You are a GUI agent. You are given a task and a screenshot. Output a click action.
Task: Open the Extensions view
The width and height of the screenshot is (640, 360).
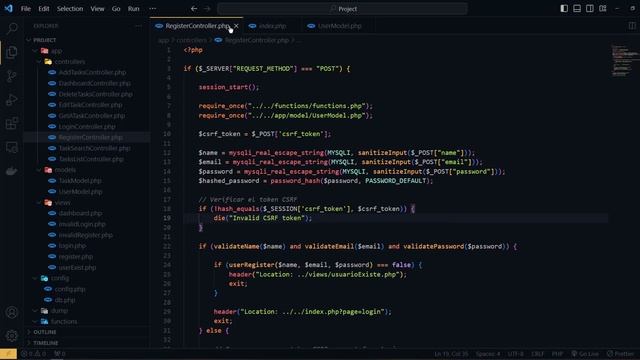click(12, 123)
